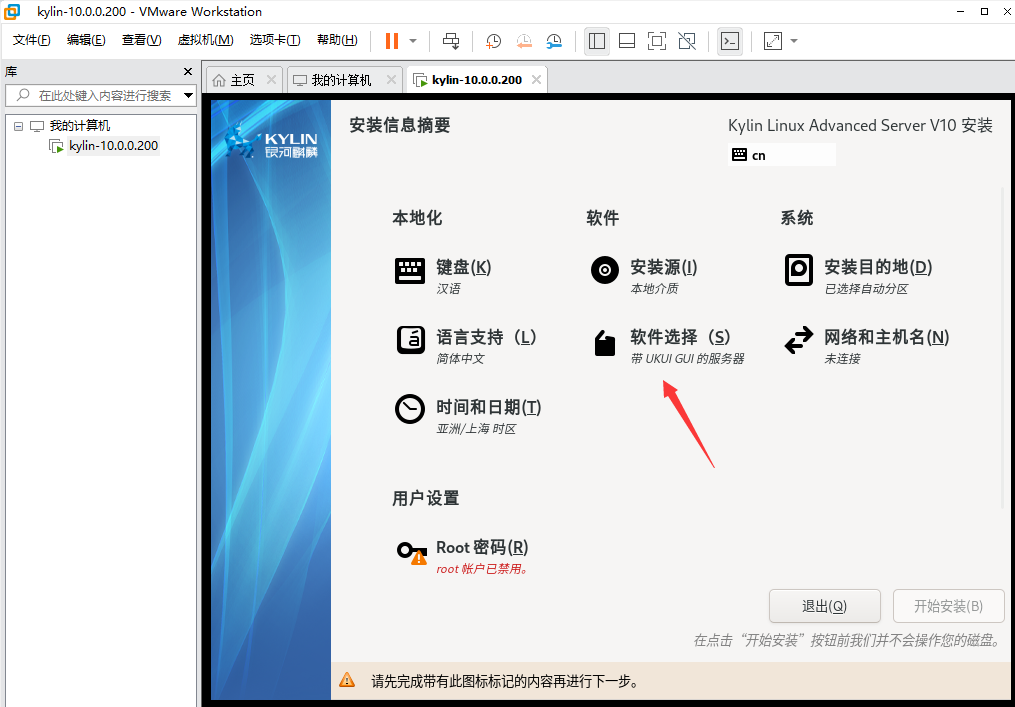Click the 开始安装(B) button

(x=948, y=606)
